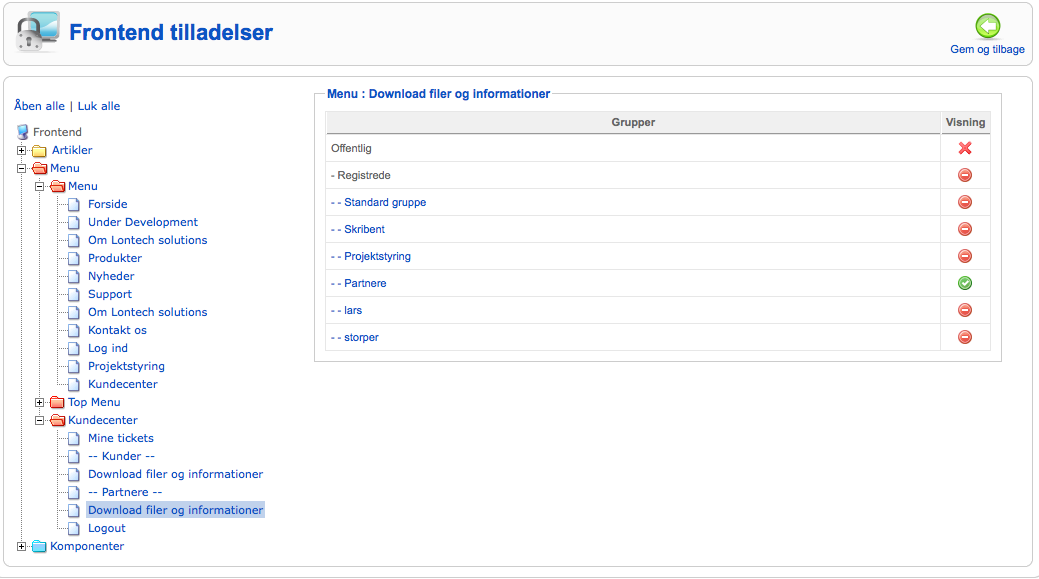Toggle the red X for Offentlig visibility
The height and width of the screenshot is (579, 1039).
(x=965, y=148)
